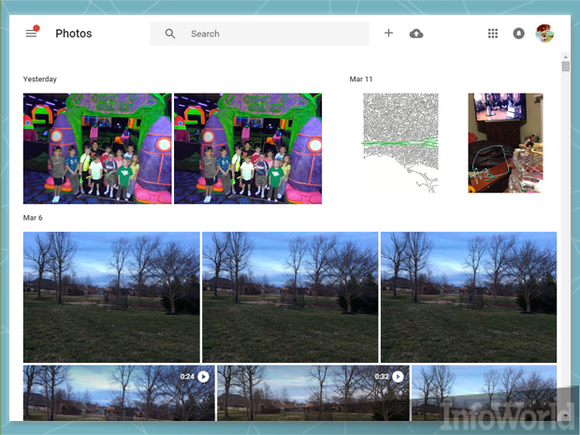Screen dimensions: 580x435
Task: Open the bottom-right park panorama photo
Action: [x=484, y=393]
